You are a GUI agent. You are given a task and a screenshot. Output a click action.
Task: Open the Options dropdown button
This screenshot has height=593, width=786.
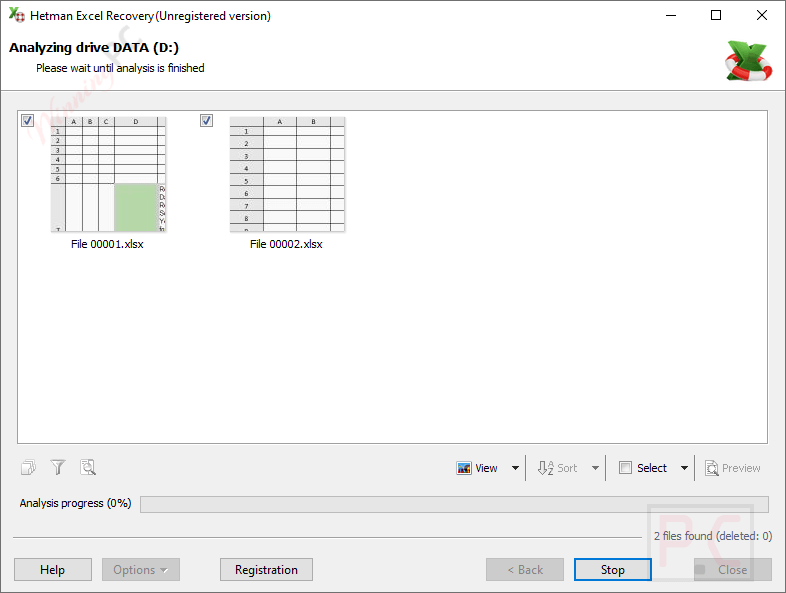click(141, 569)
